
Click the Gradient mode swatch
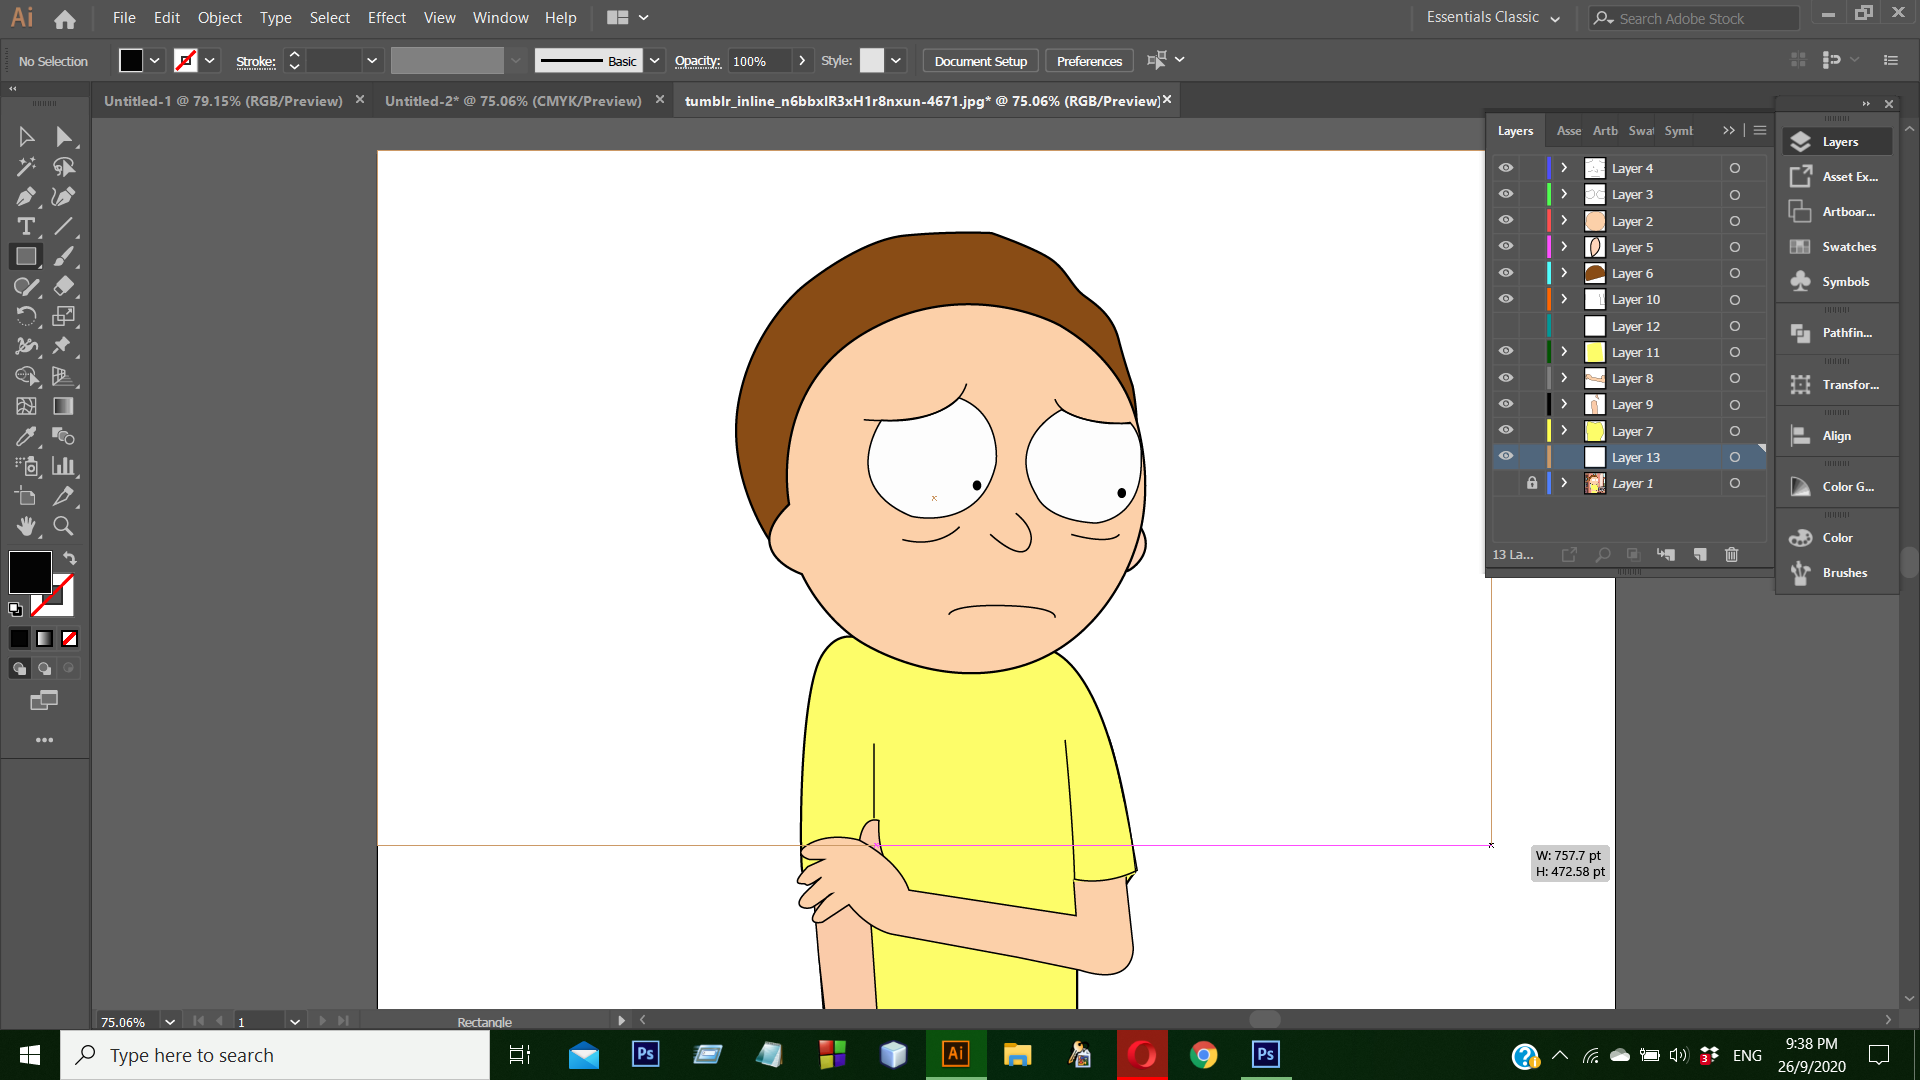pyautogui.click(x=44, y=639)
